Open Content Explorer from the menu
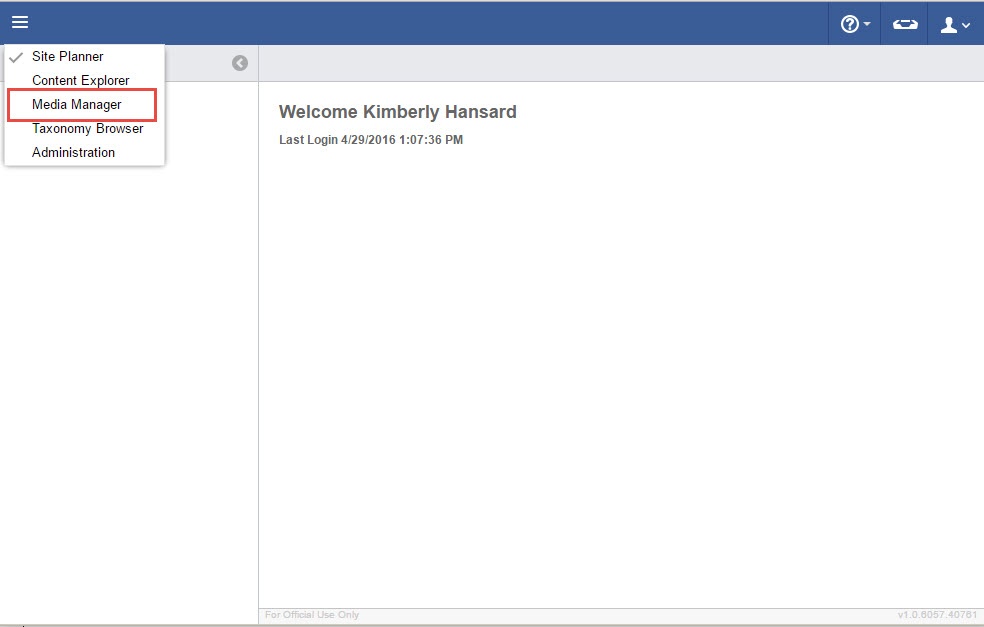The height and width of the screenshot is (627, 984). coord(80,81)
